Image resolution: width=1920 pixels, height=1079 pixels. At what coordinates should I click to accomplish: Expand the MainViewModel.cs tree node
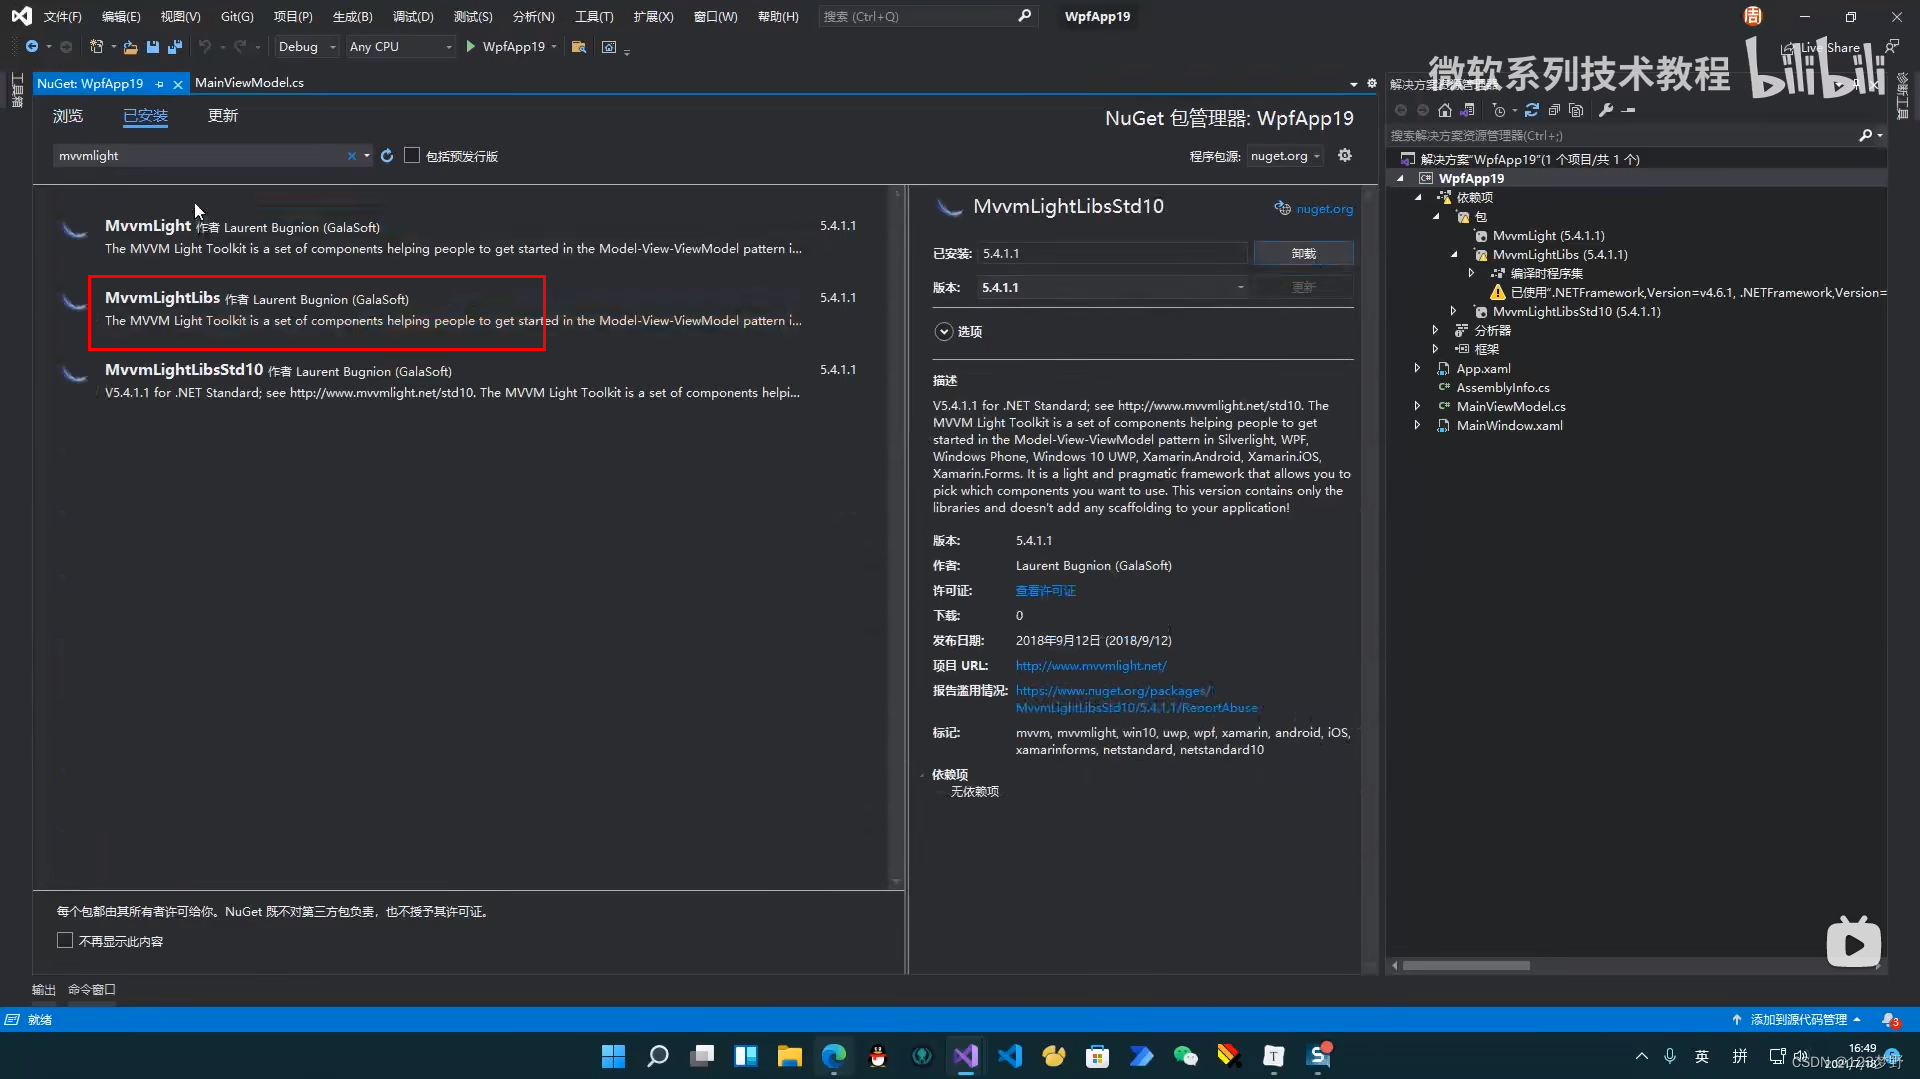click(x=1418, y=406)
